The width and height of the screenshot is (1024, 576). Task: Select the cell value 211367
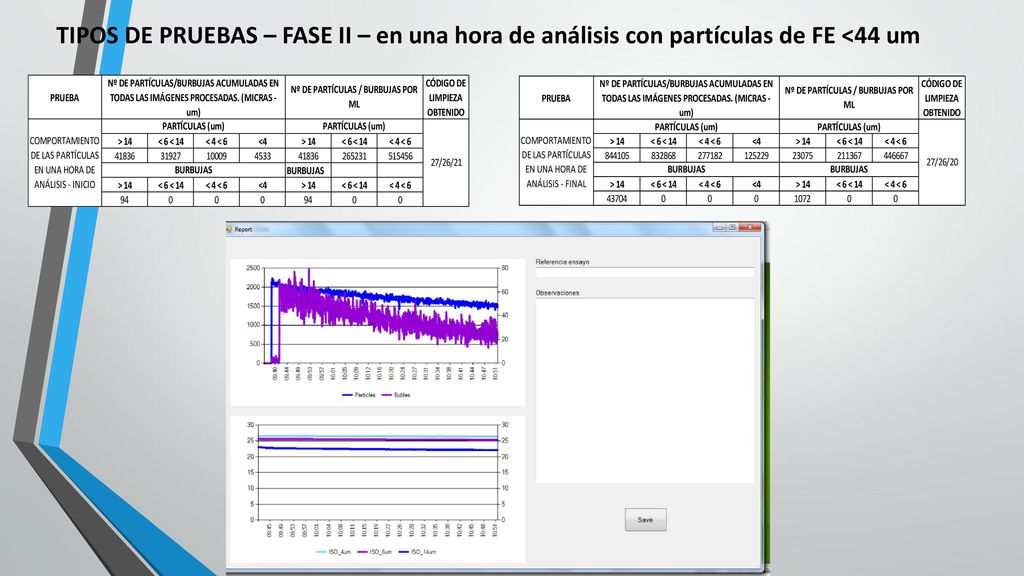click(x=849, y=155)
